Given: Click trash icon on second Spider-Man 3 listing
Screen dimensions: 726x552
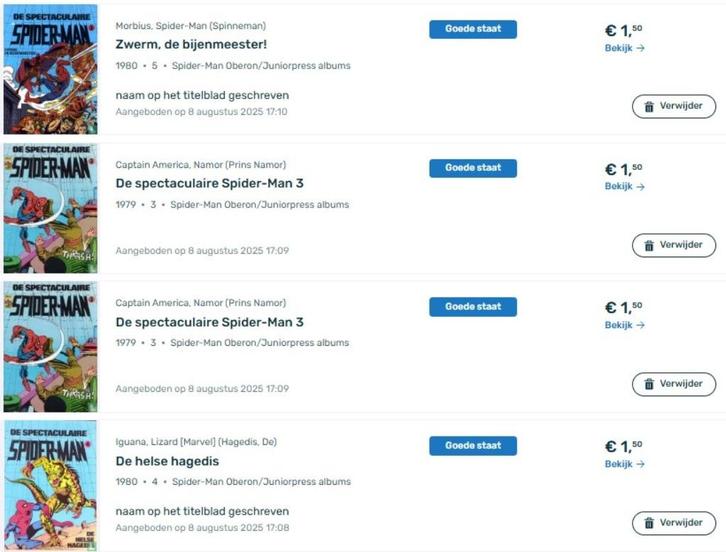Looking at the screenshot, I should coord(649,384).
